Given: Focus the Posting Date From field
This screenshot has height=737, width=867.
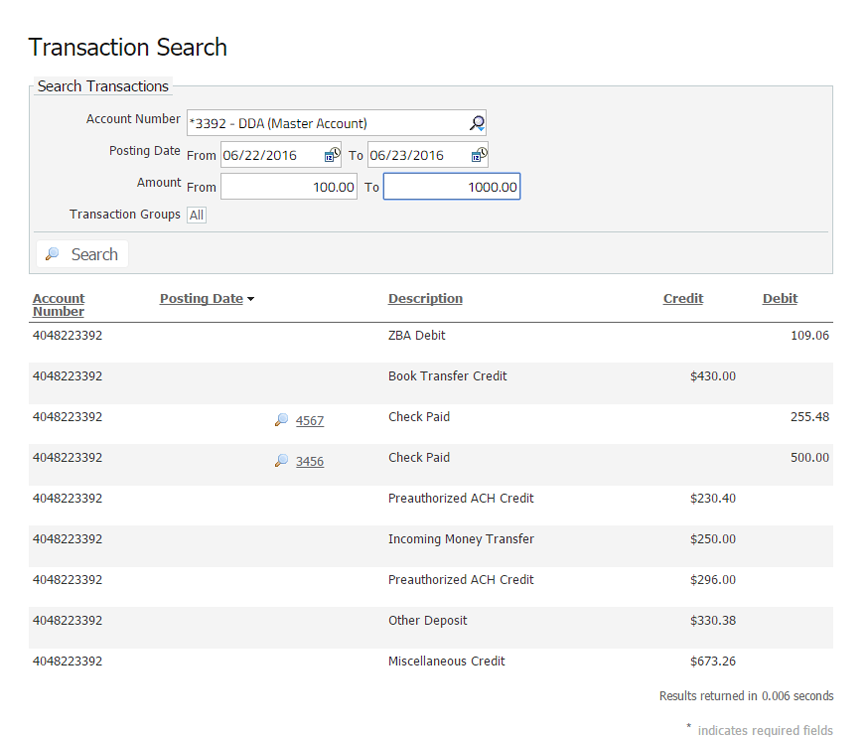Looking at the screenshot, I should 270,155.
